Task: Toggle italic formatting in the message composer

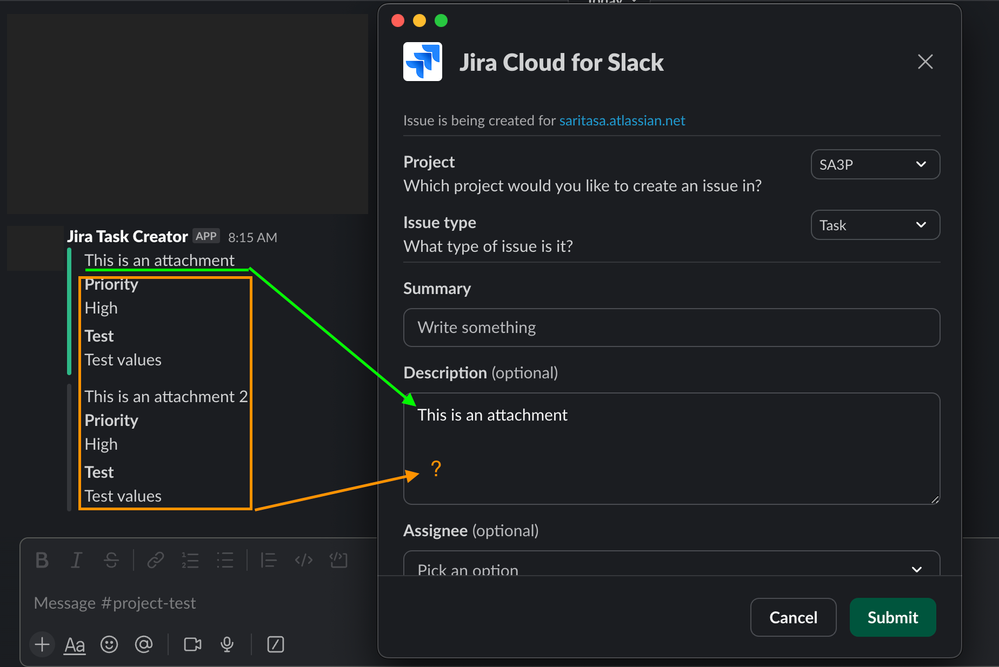Action: click(76, 560)
